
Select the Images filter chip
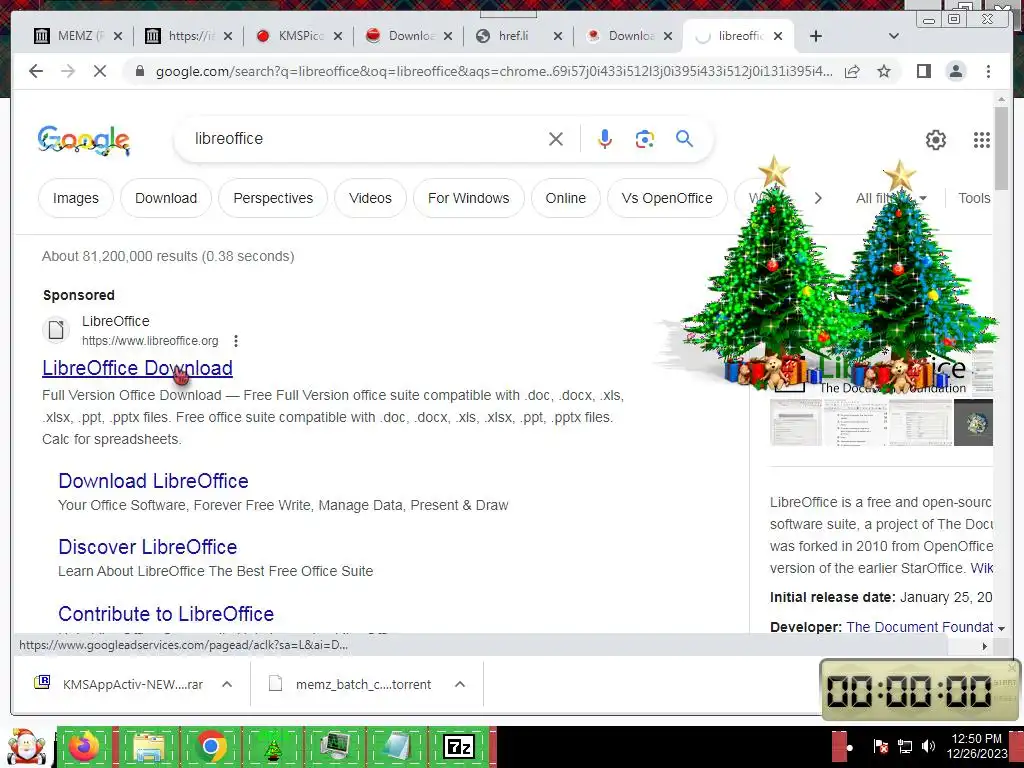point(76,198)
